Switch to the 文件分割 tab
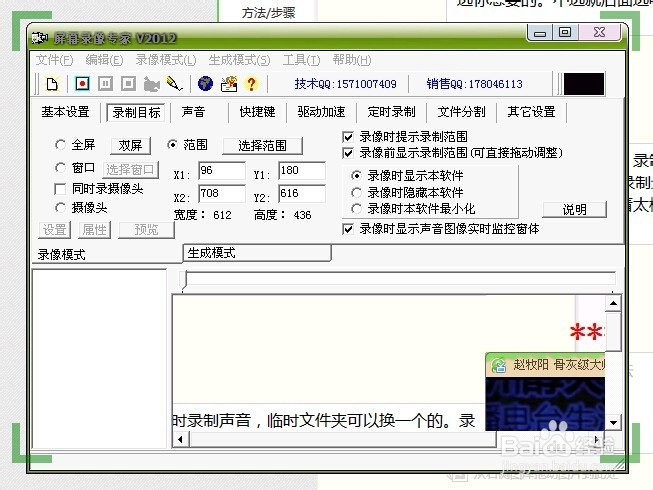 tap(461, 112)
